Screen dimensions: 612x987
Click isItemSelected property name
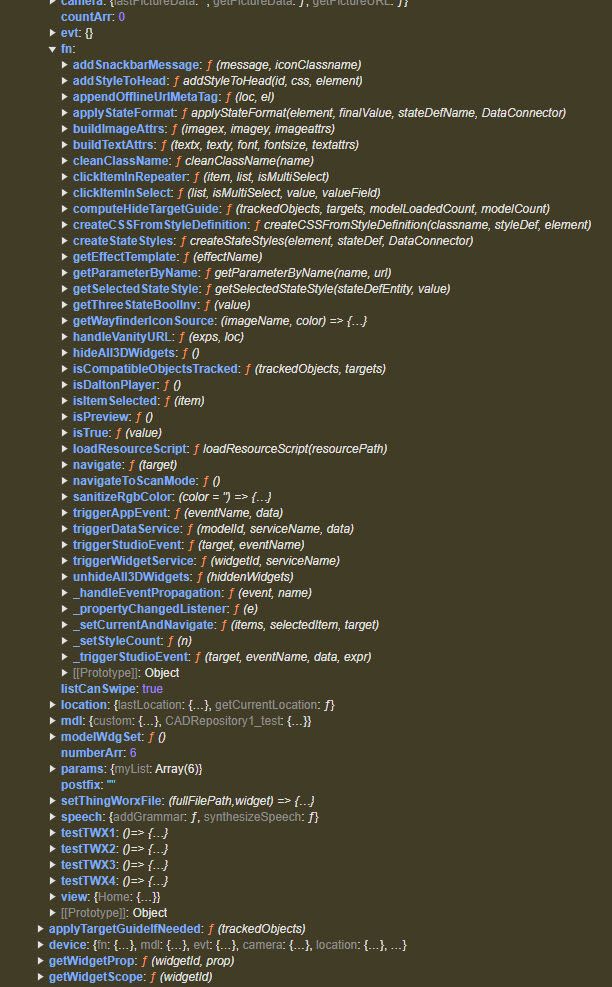tap(115, 401)
